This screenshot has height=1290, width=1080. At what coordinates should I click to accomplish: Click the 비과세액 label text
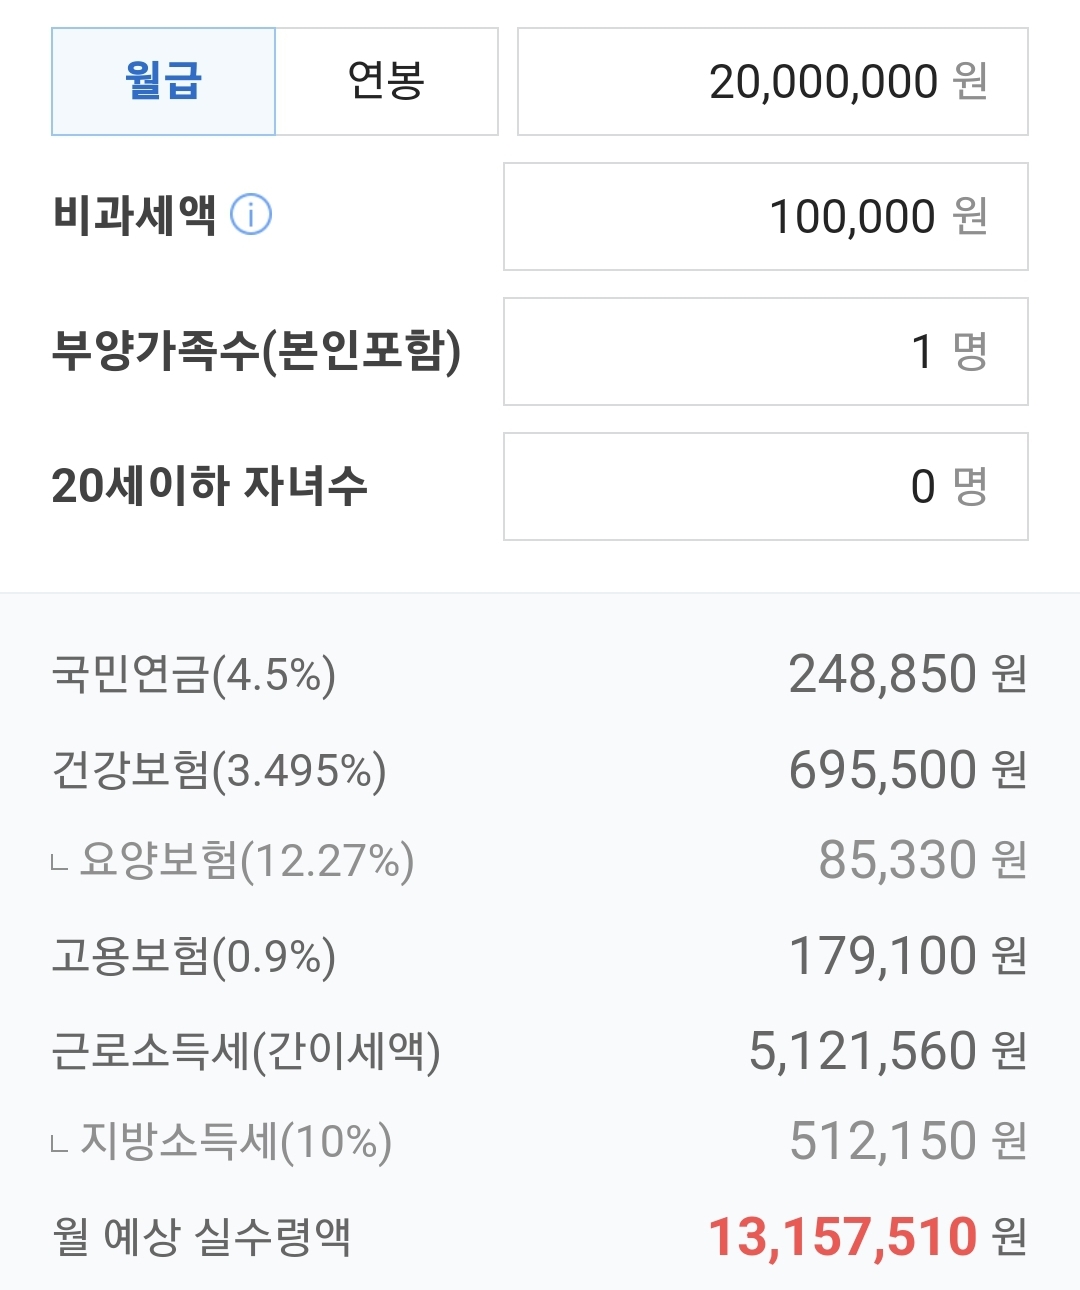(134, 215)
